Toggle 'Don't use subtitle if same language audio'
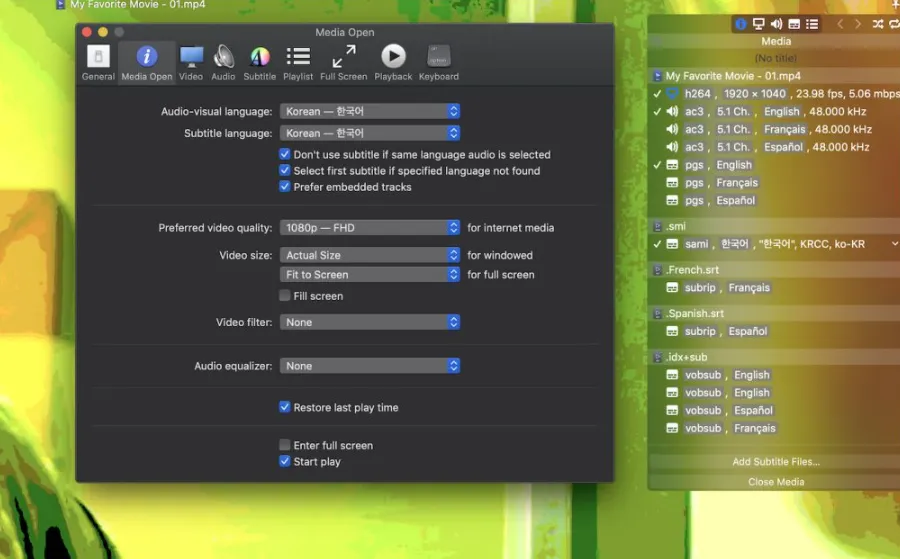 285,154
